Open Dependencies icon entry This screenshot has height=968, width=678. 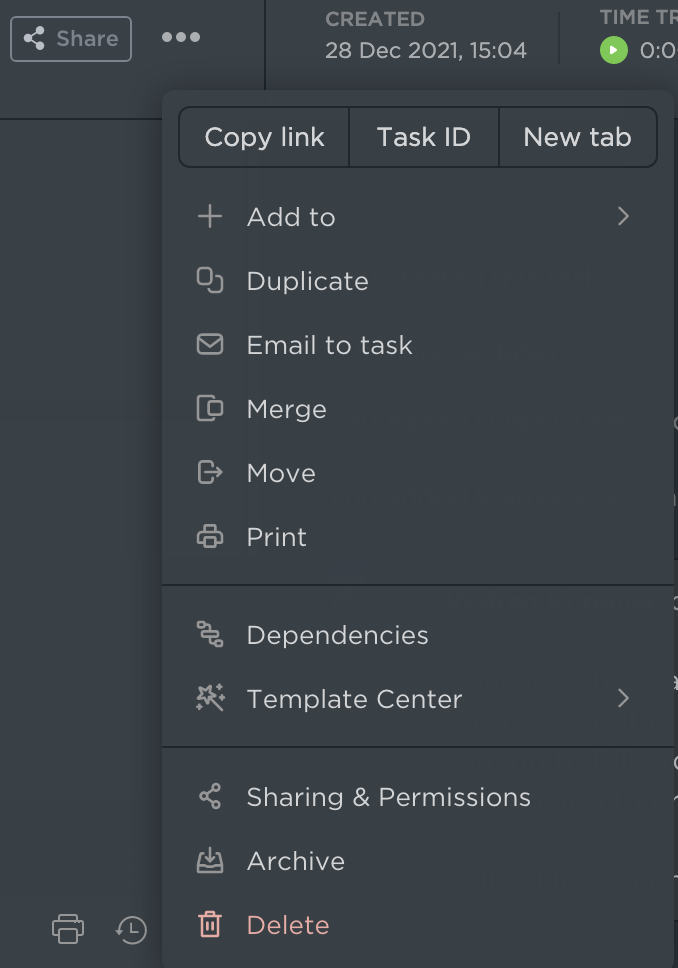point(210,635)
